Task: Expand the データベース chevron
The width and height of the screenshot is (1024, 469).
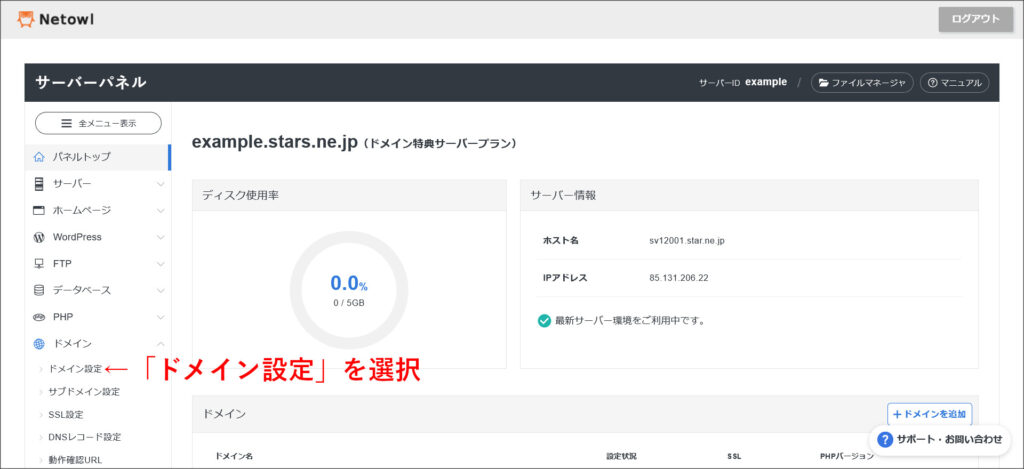Action: [x=160, y=291]
